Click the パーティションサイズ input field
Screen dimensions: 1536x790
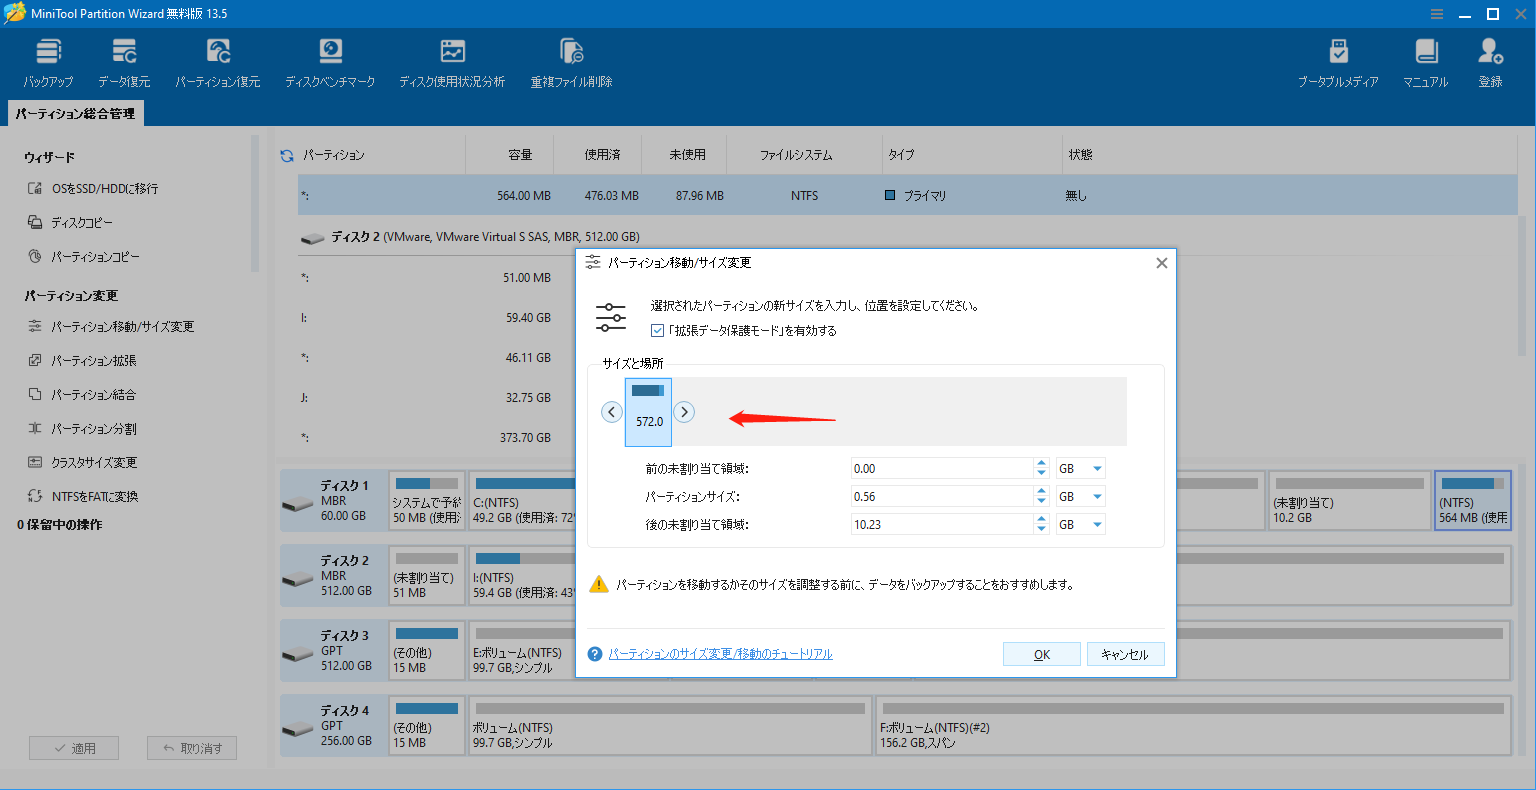point(940,495)
